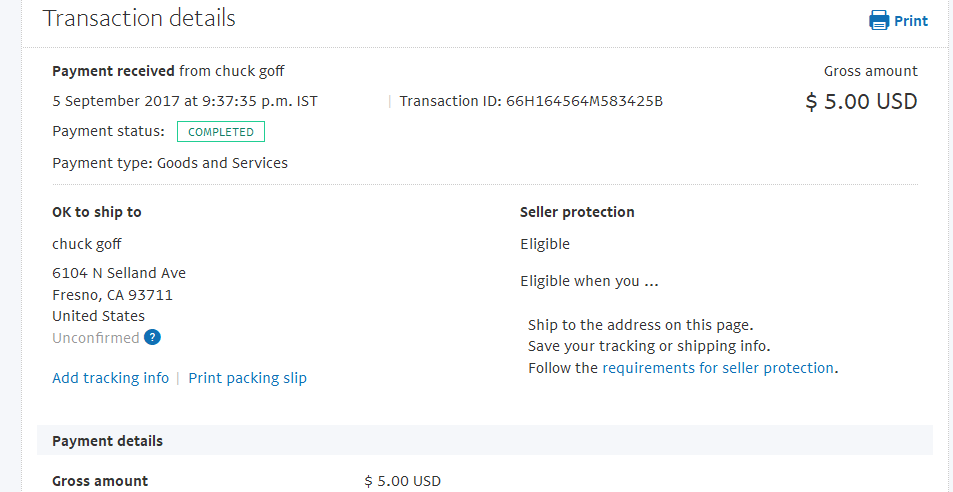Image resolution: width=953 pixels, height=492 pixels.
Task: Select the 6104 N Selland Ave address line
Action: pyautogui.click(x=119, y=273)
